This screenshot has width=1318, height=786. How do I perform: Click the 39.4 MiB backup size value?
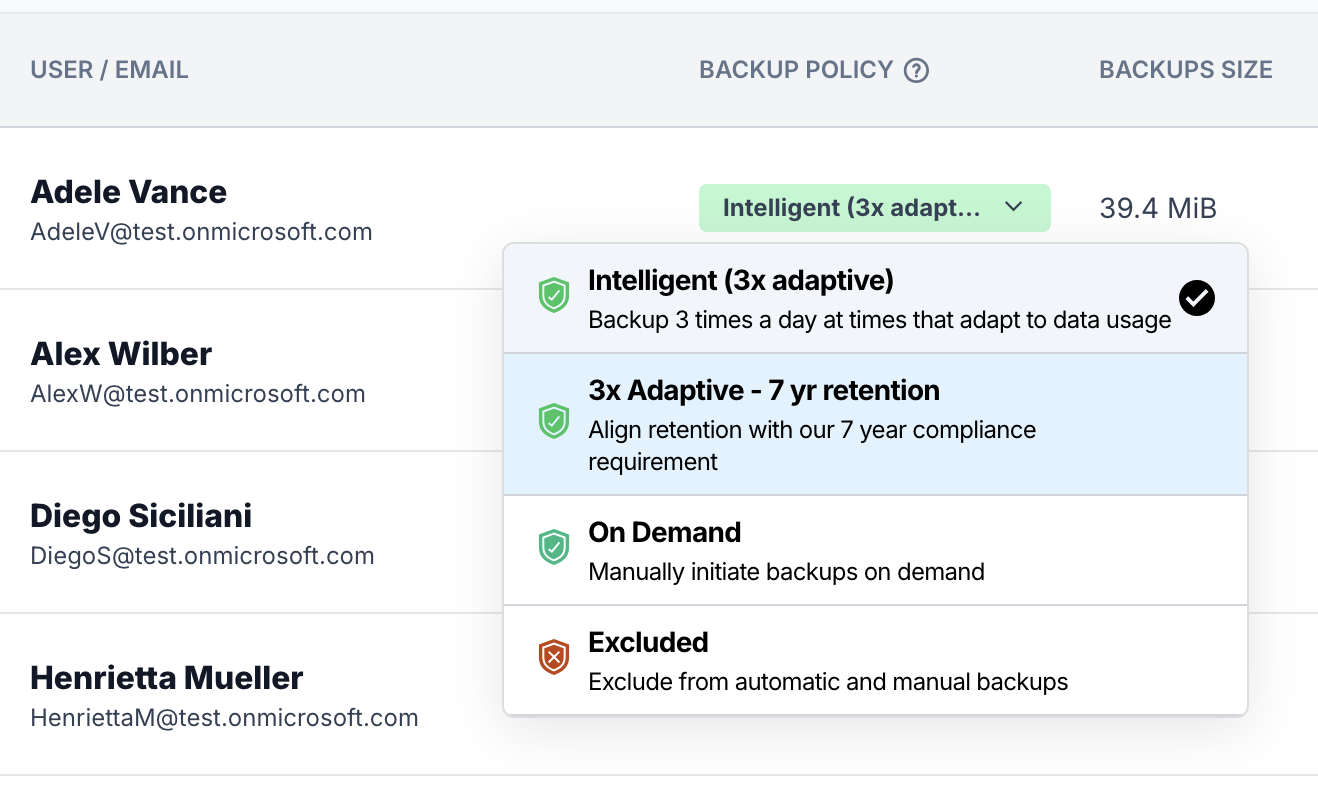(1158, 208)
